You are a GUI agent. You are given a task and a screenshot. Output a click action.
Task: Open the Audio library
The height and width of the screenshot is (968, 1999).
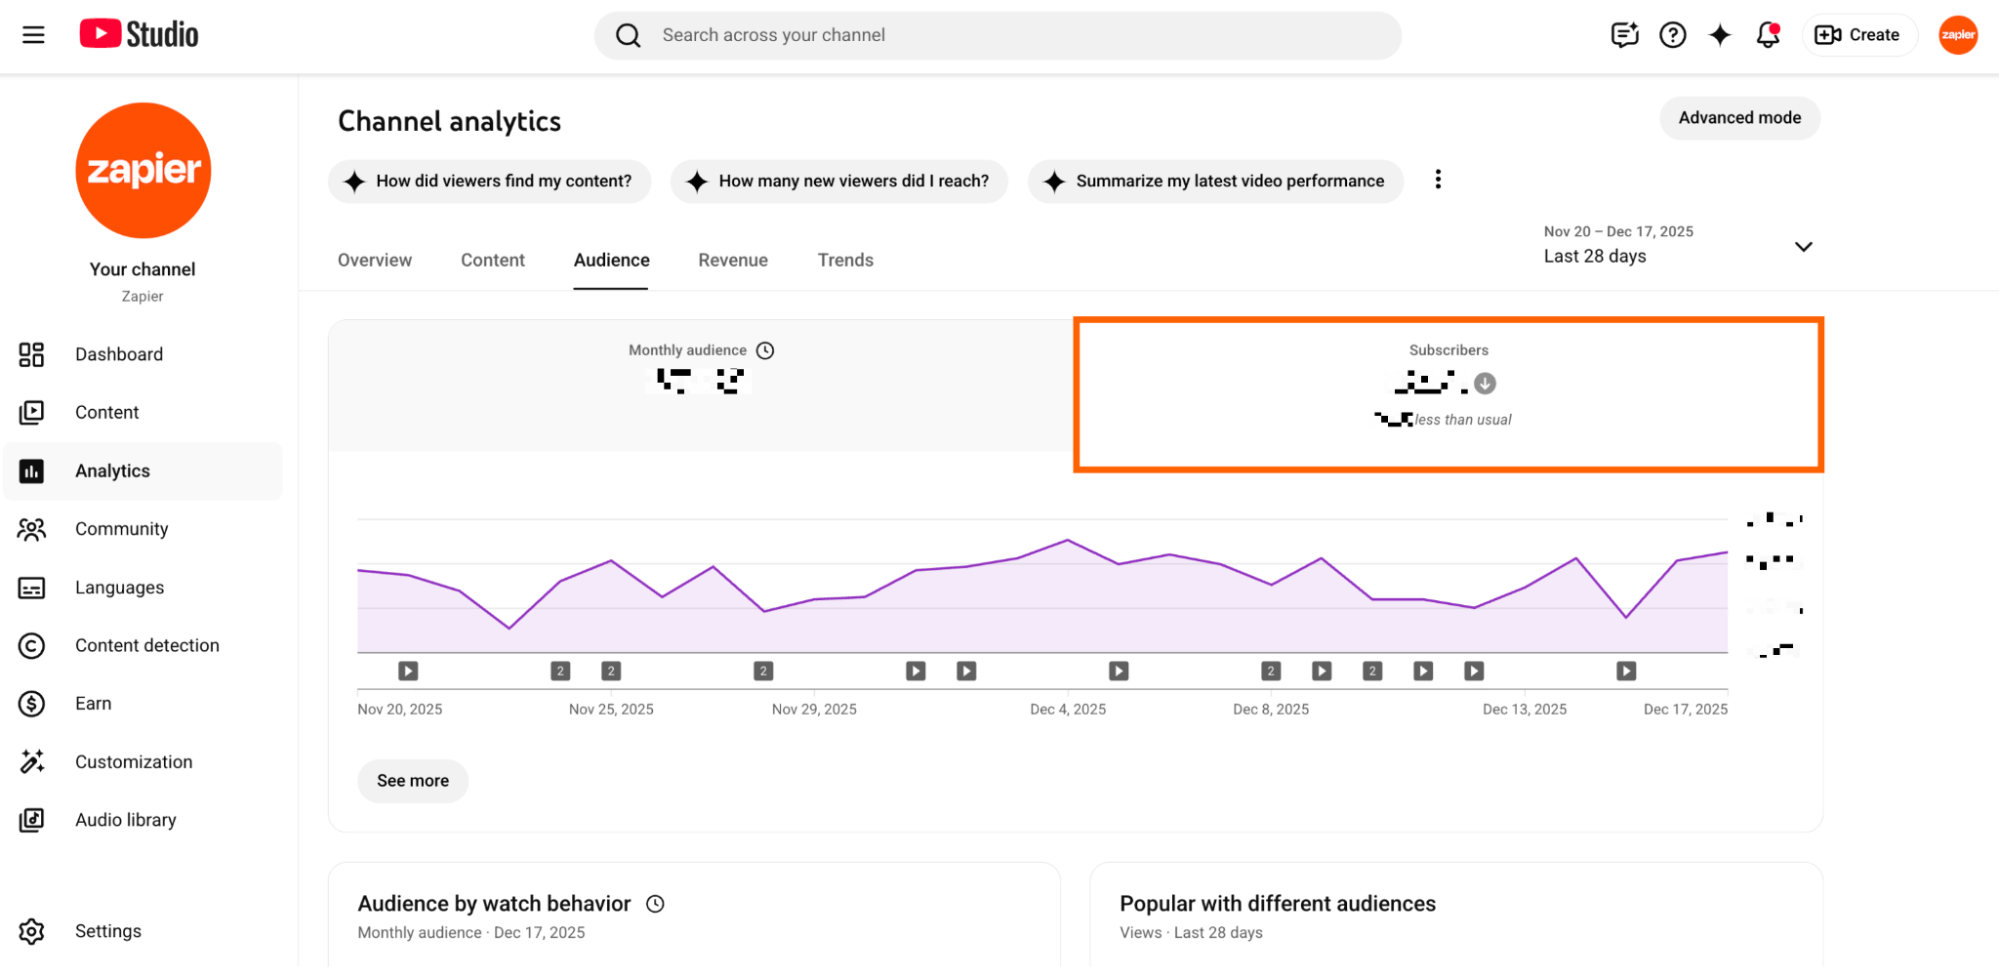(x=124, y=819)
